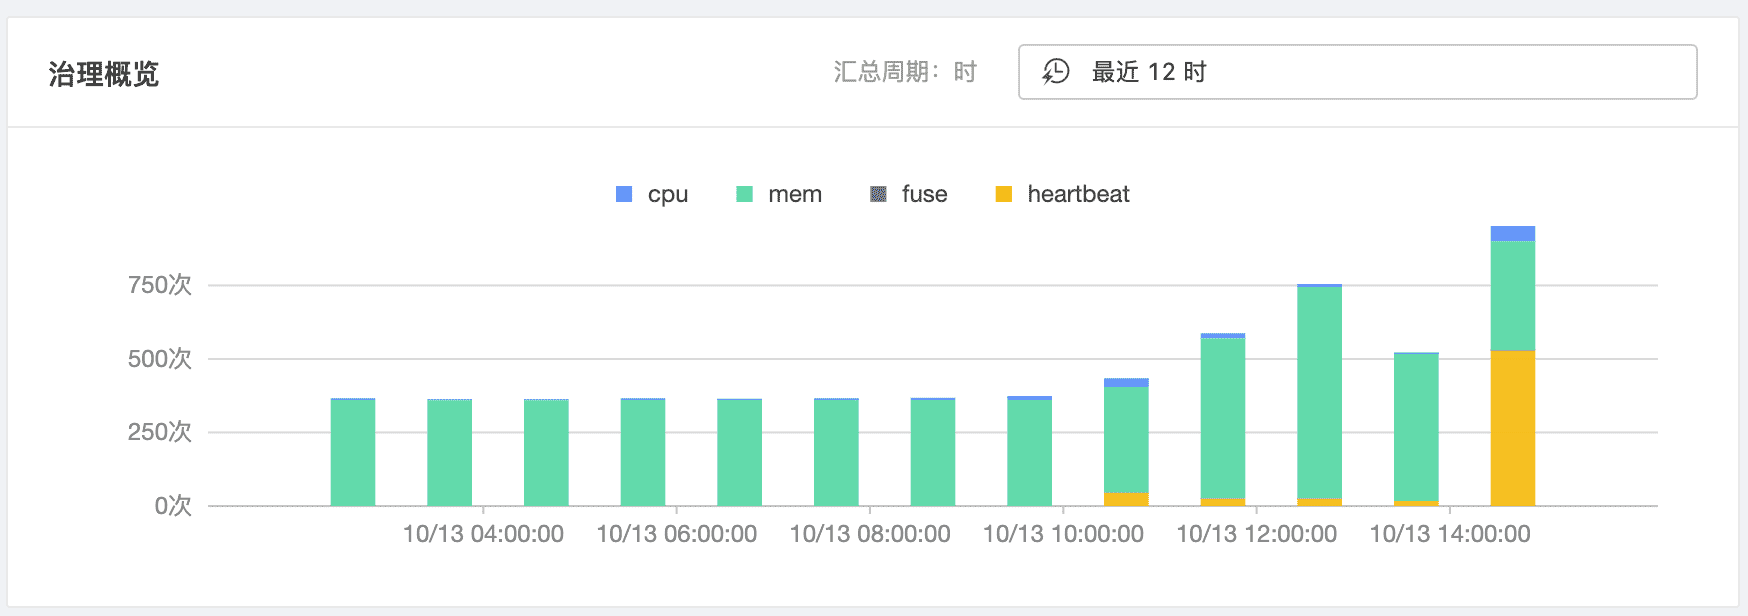Toggle the cpu legend series
1748x616 pixels.
(x=652, y=194)
